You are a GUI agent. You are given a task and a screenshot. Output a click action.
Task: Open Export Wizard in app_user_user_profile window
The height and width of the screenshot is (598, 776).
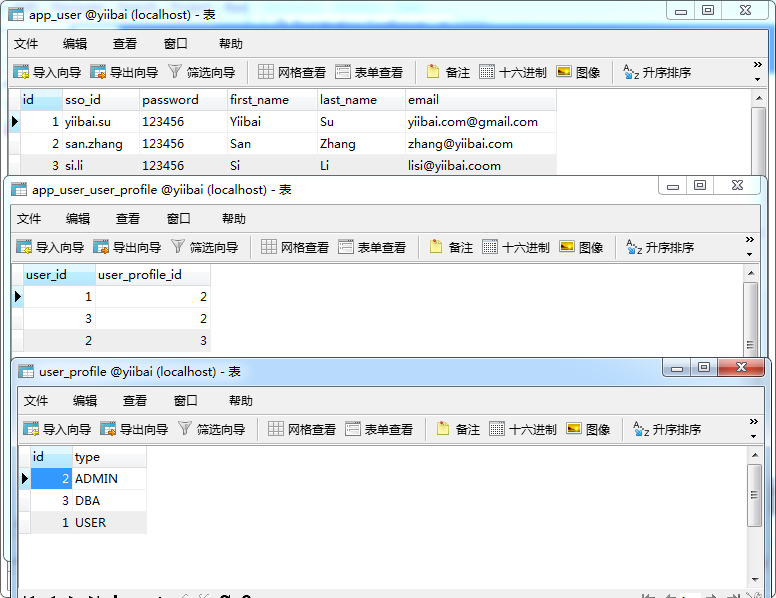tap(127, 247)
